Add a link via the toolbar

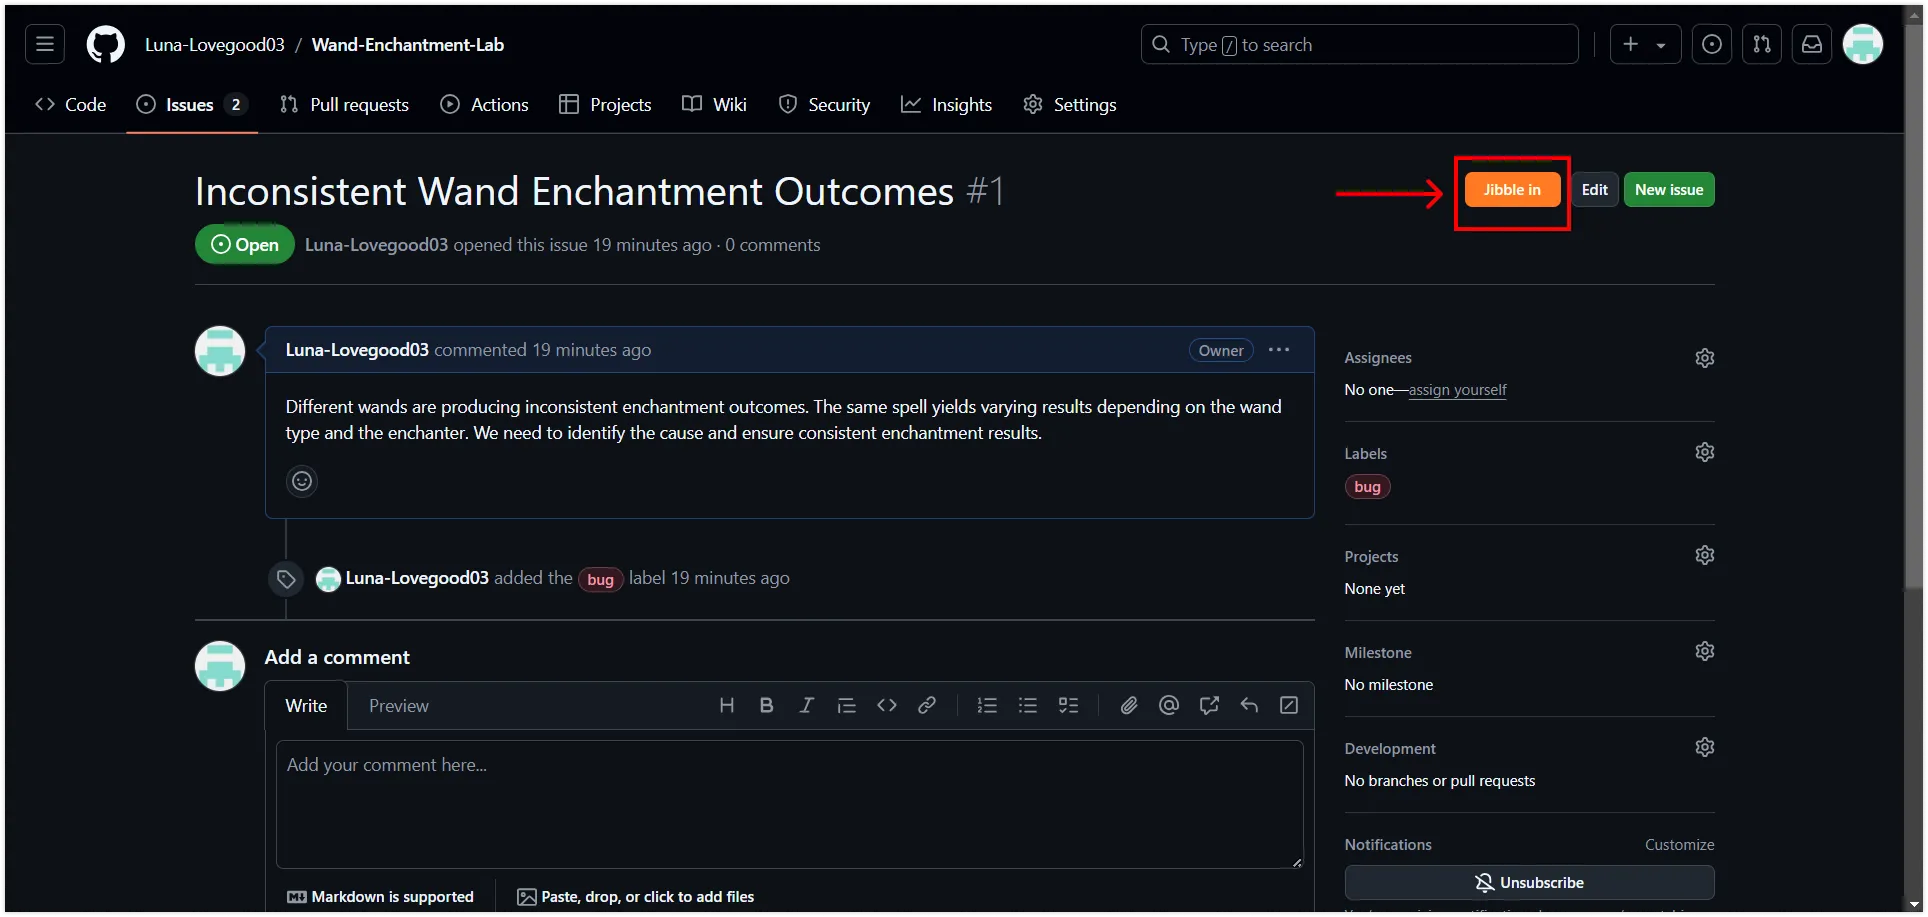[927, 706]
